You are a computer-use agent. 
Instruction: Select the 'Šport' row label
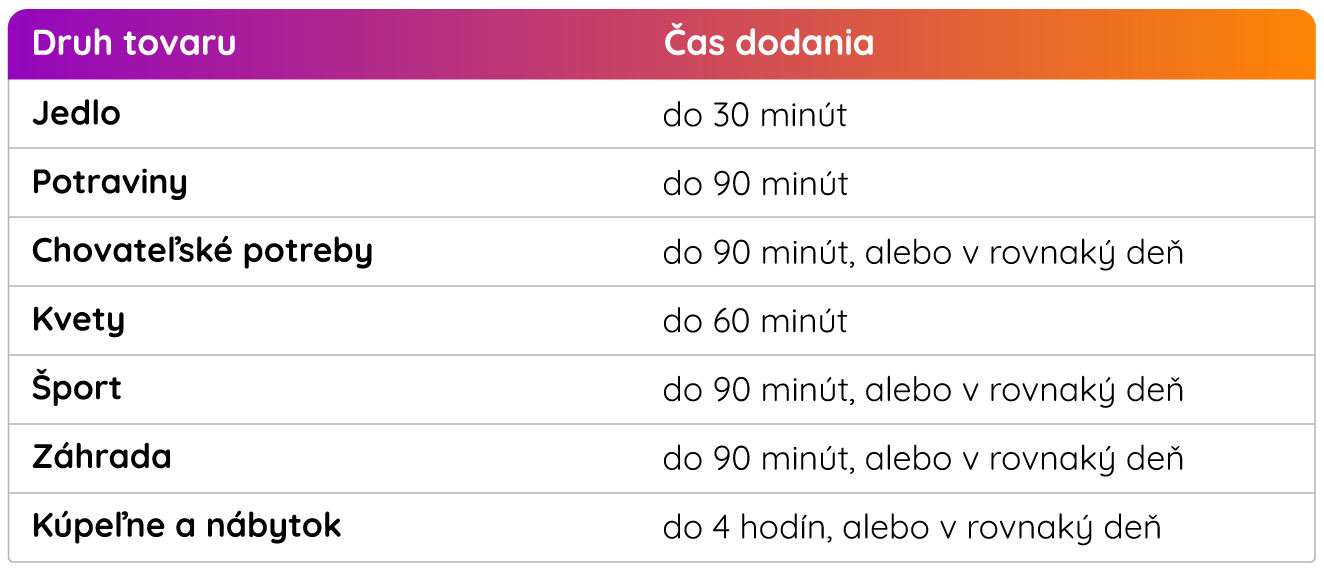pos(76,388)
